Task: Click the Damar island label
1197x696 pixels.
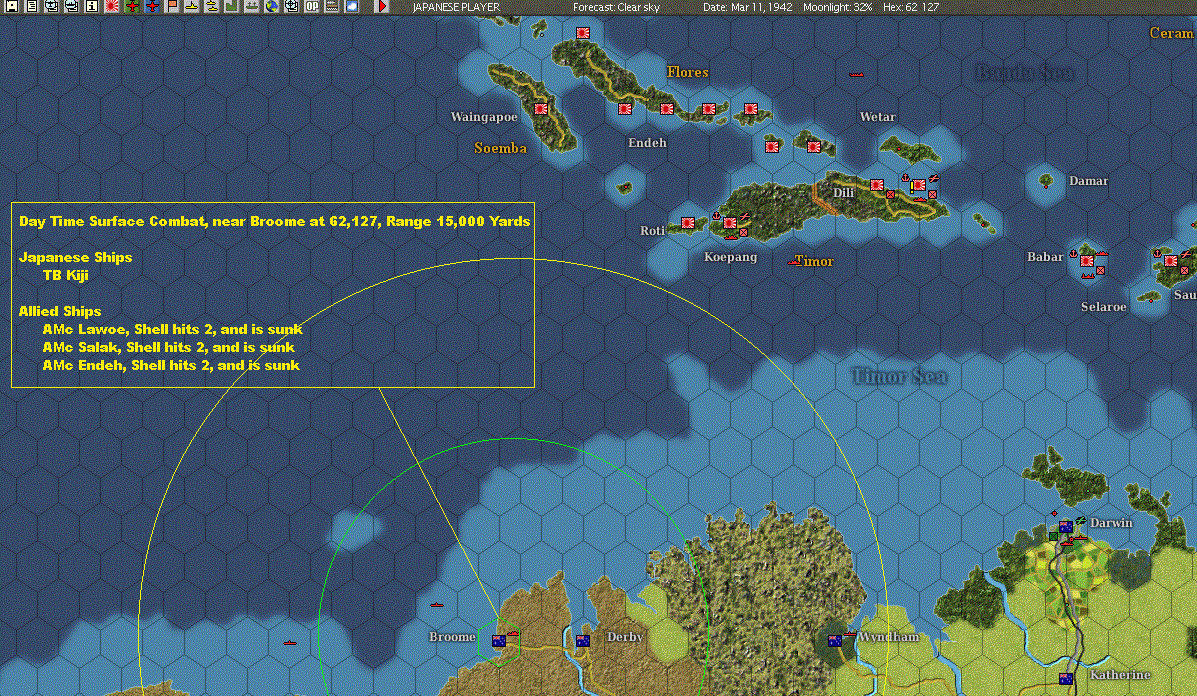Action: [x=1088, y=181]
